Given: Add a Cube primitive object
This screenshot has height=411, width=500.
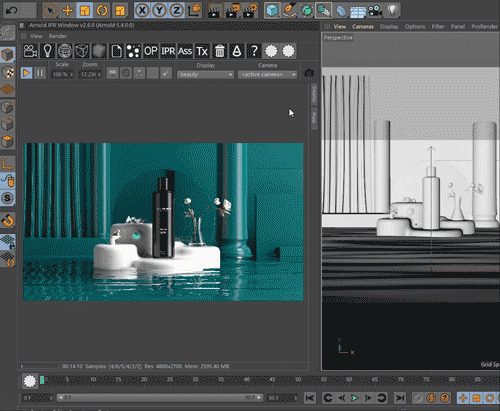Looking at the screenshot, I should [x=272, y=11].
